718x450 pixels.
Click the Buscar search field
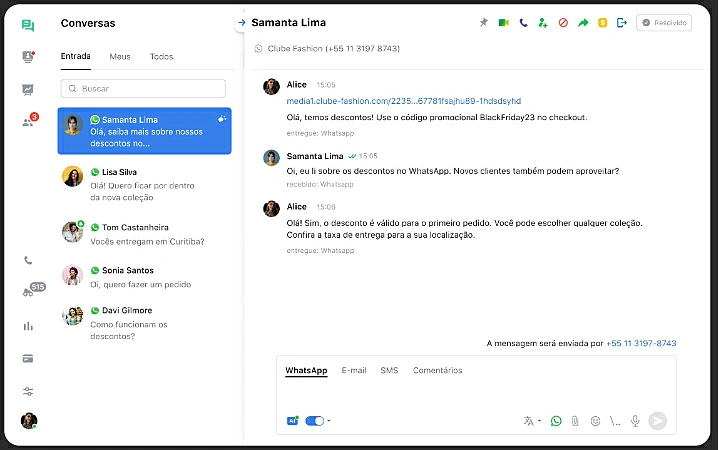[x=143, y=88]
